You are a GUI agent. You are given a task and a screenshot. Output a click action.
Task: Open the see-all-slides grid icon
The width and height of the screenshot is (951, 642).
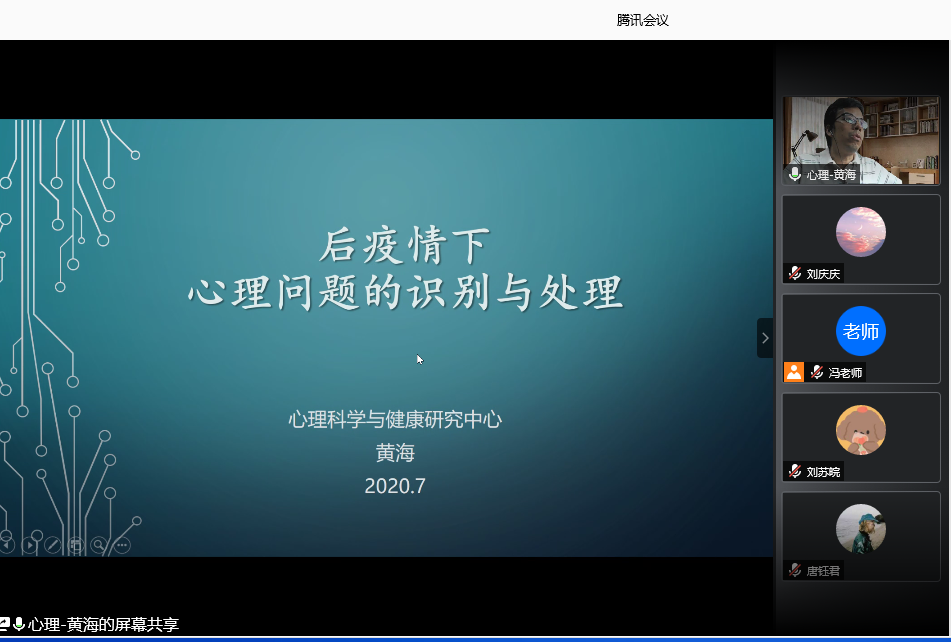click(76, 545)
